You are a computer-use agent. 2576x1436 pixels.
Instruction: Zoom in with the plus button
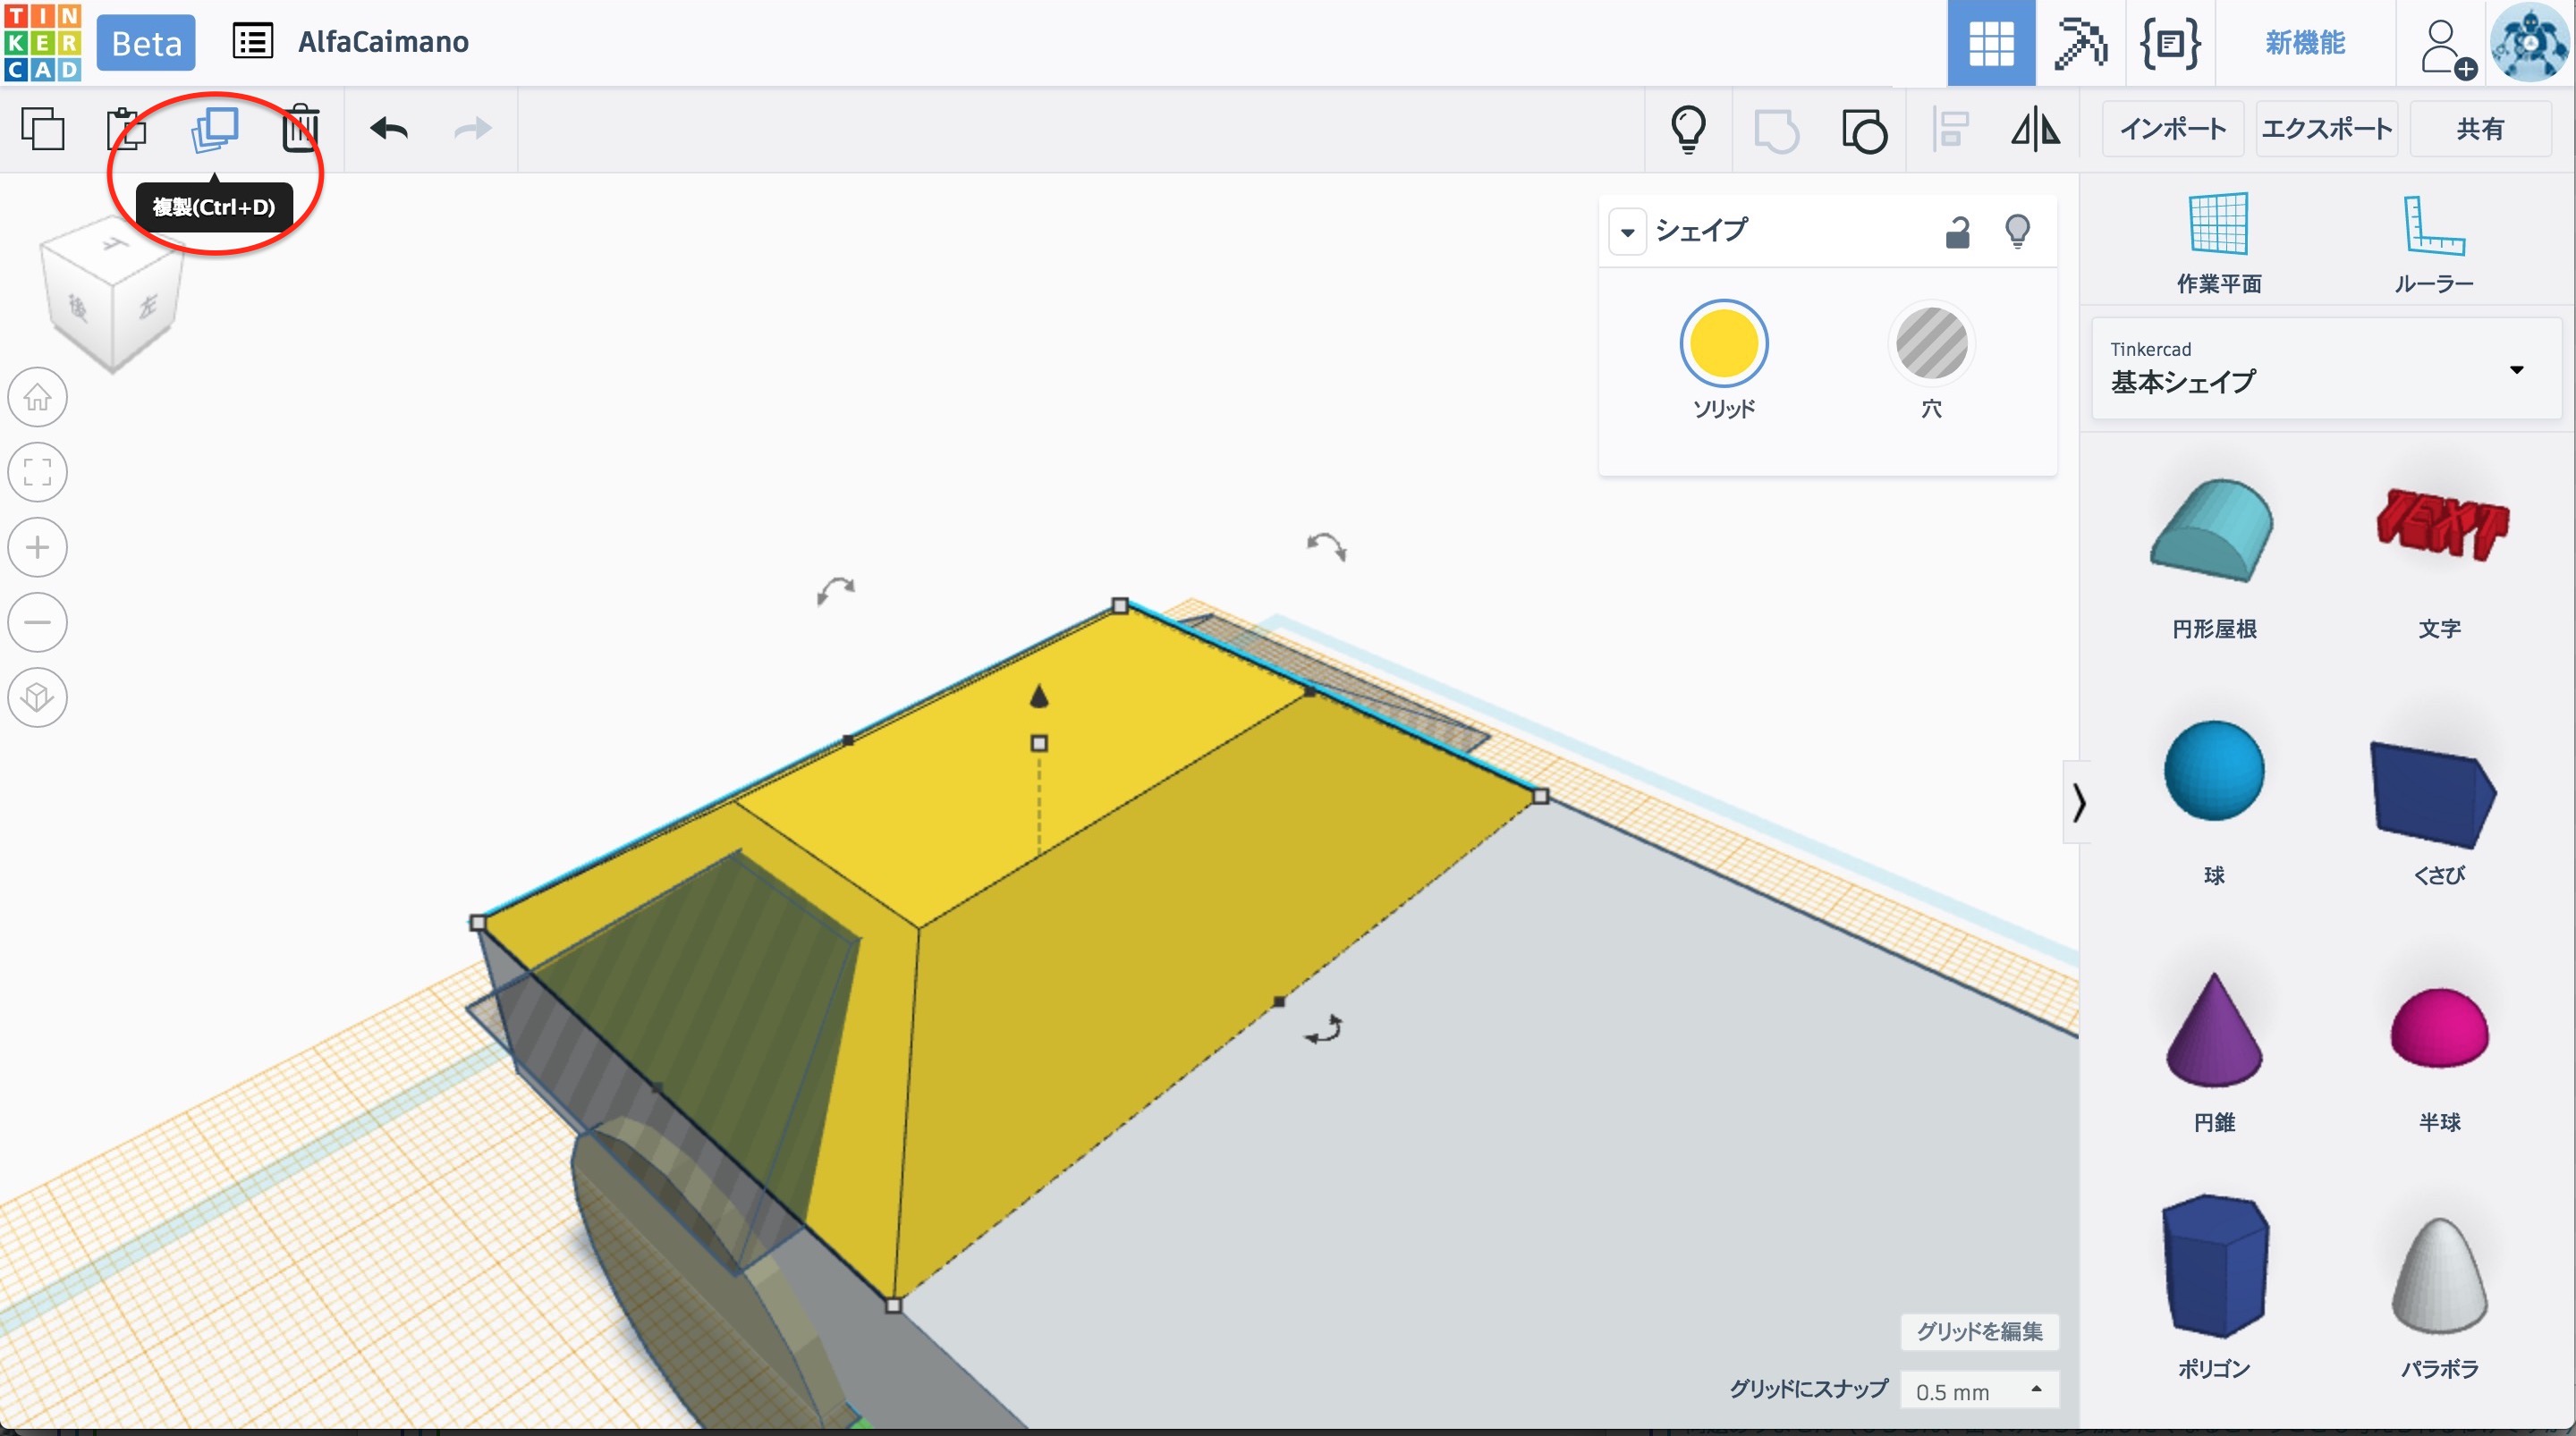[38, 548]
